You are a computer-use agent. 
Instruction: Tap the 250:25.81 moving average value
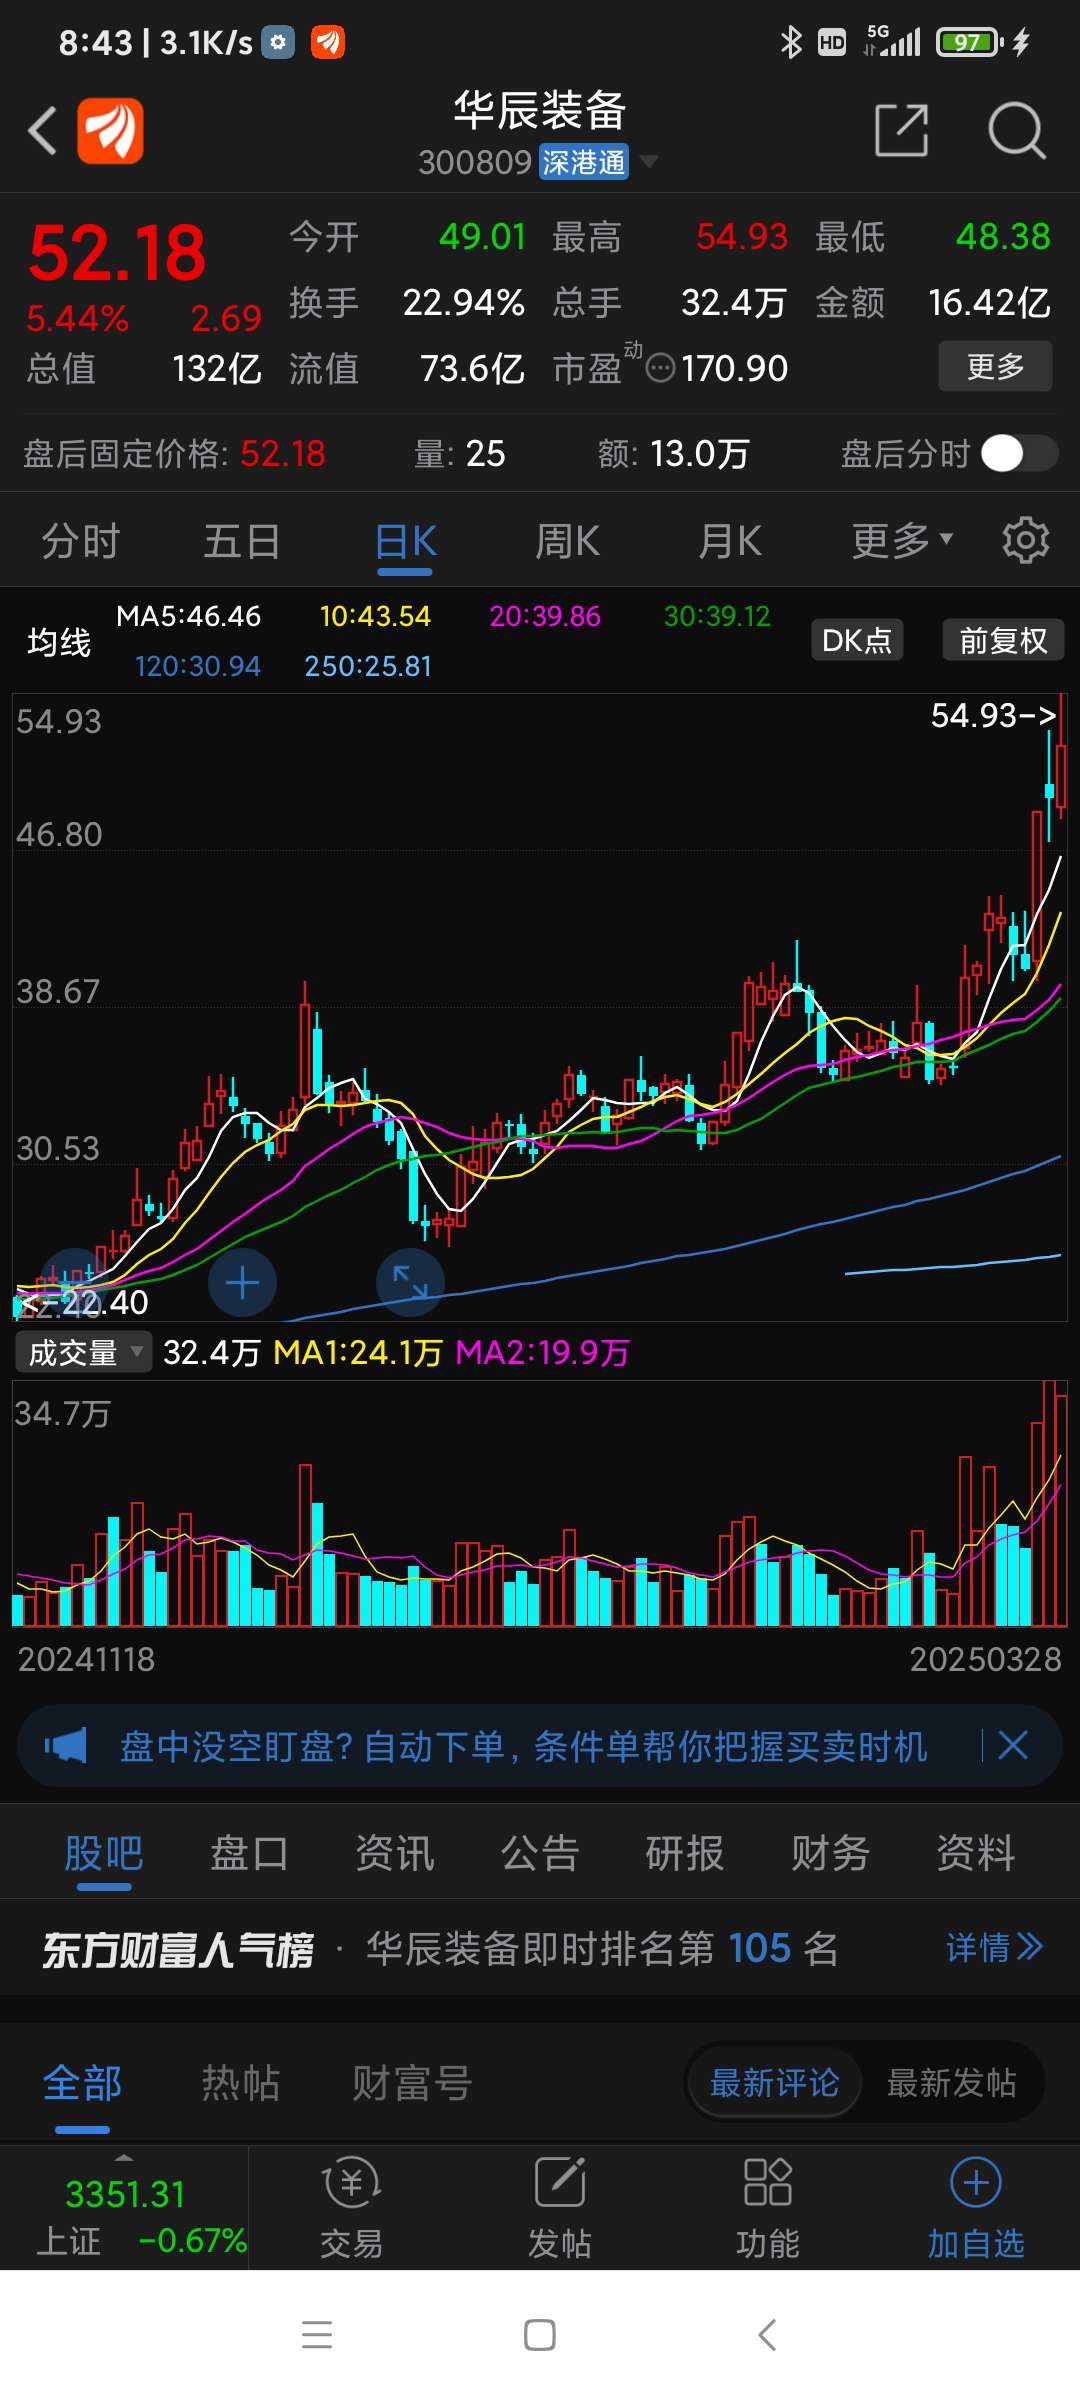pyautogui.click(x=368, y=666)
